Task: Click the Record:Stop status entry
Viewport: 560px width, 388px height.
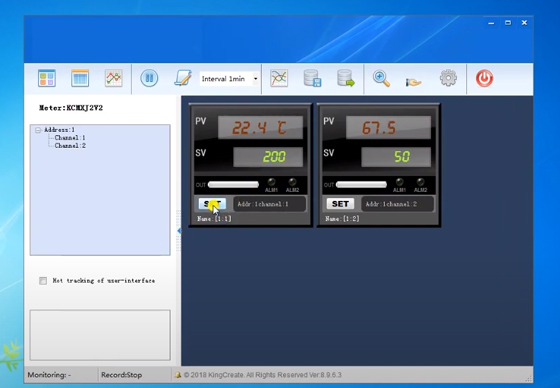Action: click(x=121, y=375)
